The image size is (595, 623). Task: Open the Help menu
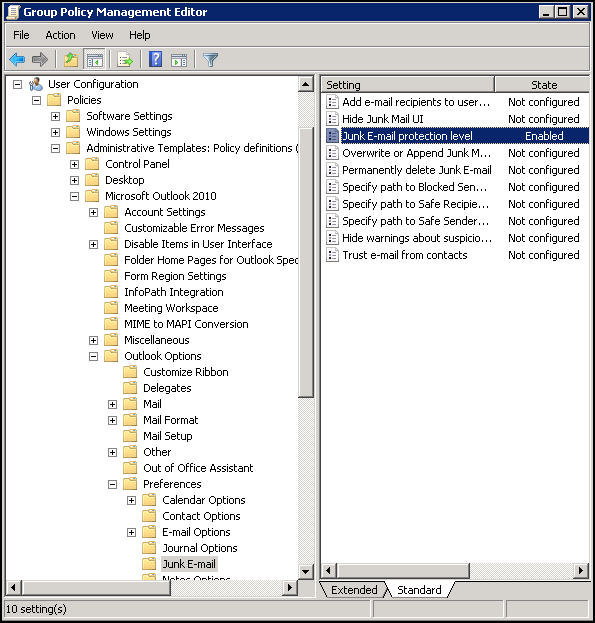click(x=139, y=35)
